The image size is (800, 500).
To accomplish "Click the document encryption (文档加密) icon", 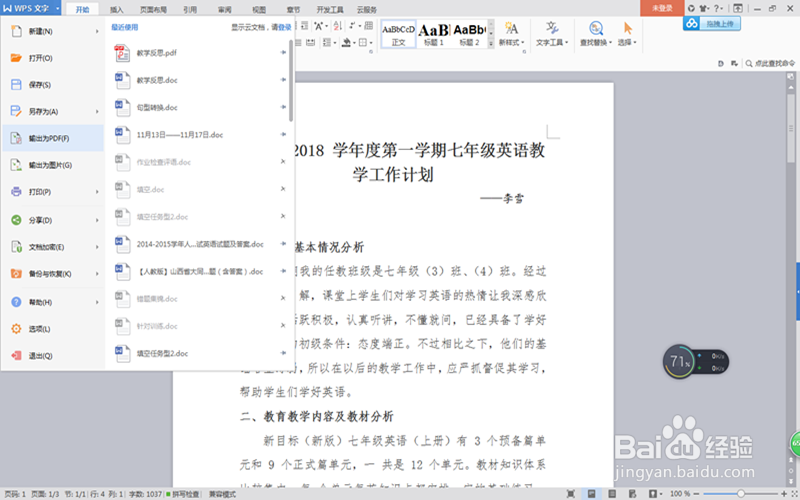I will point(16,247).
